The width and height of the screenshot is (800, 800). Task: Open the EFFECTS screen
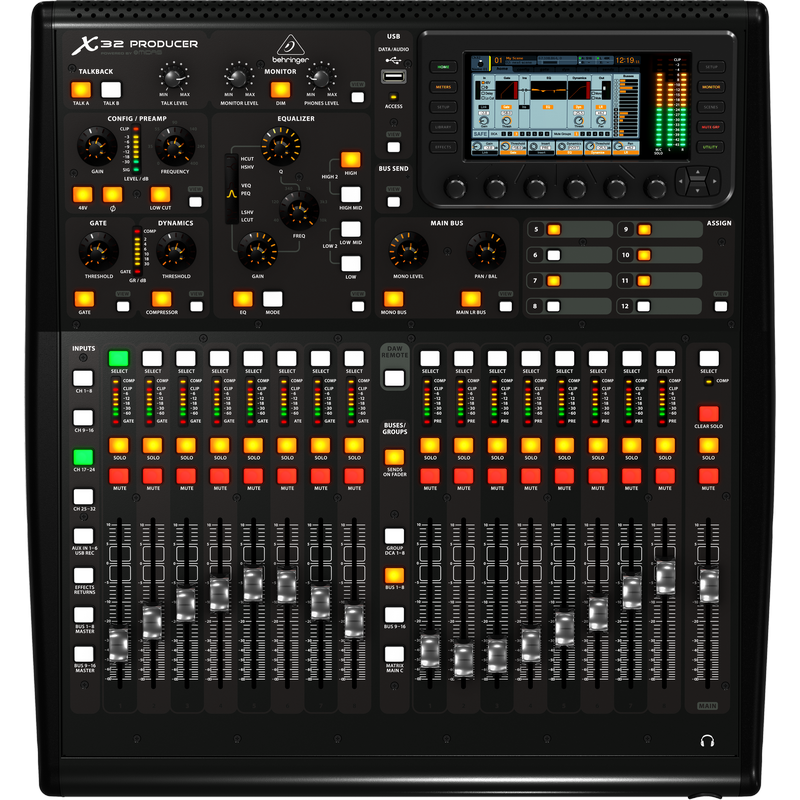pos(443,147)
